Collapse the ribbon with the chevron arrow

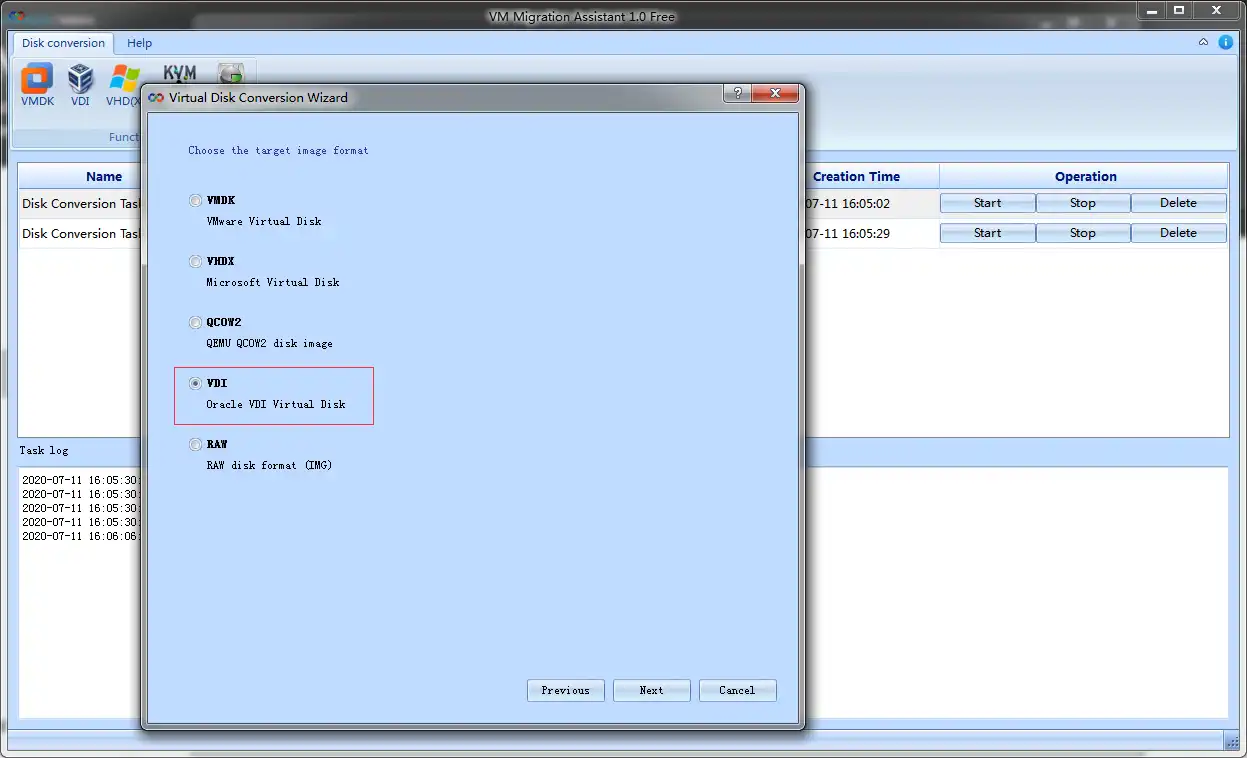[1204, 43]
